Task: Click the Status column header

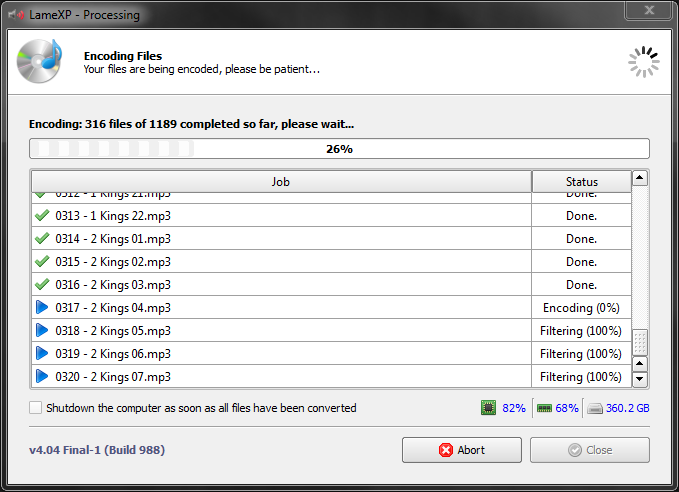Action: 582,181
